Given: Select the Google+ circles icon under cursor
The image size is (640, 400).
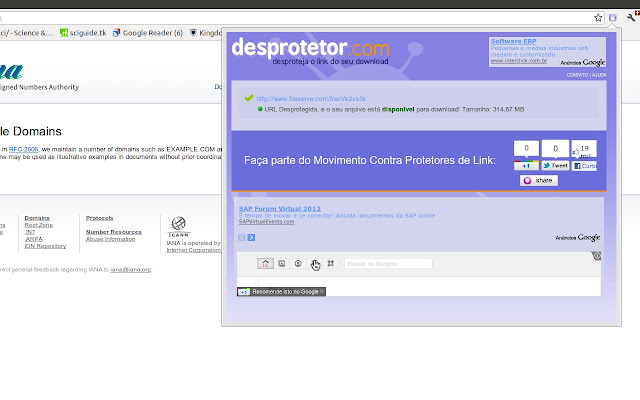Looking at the screenshot, I should [315, 264].
